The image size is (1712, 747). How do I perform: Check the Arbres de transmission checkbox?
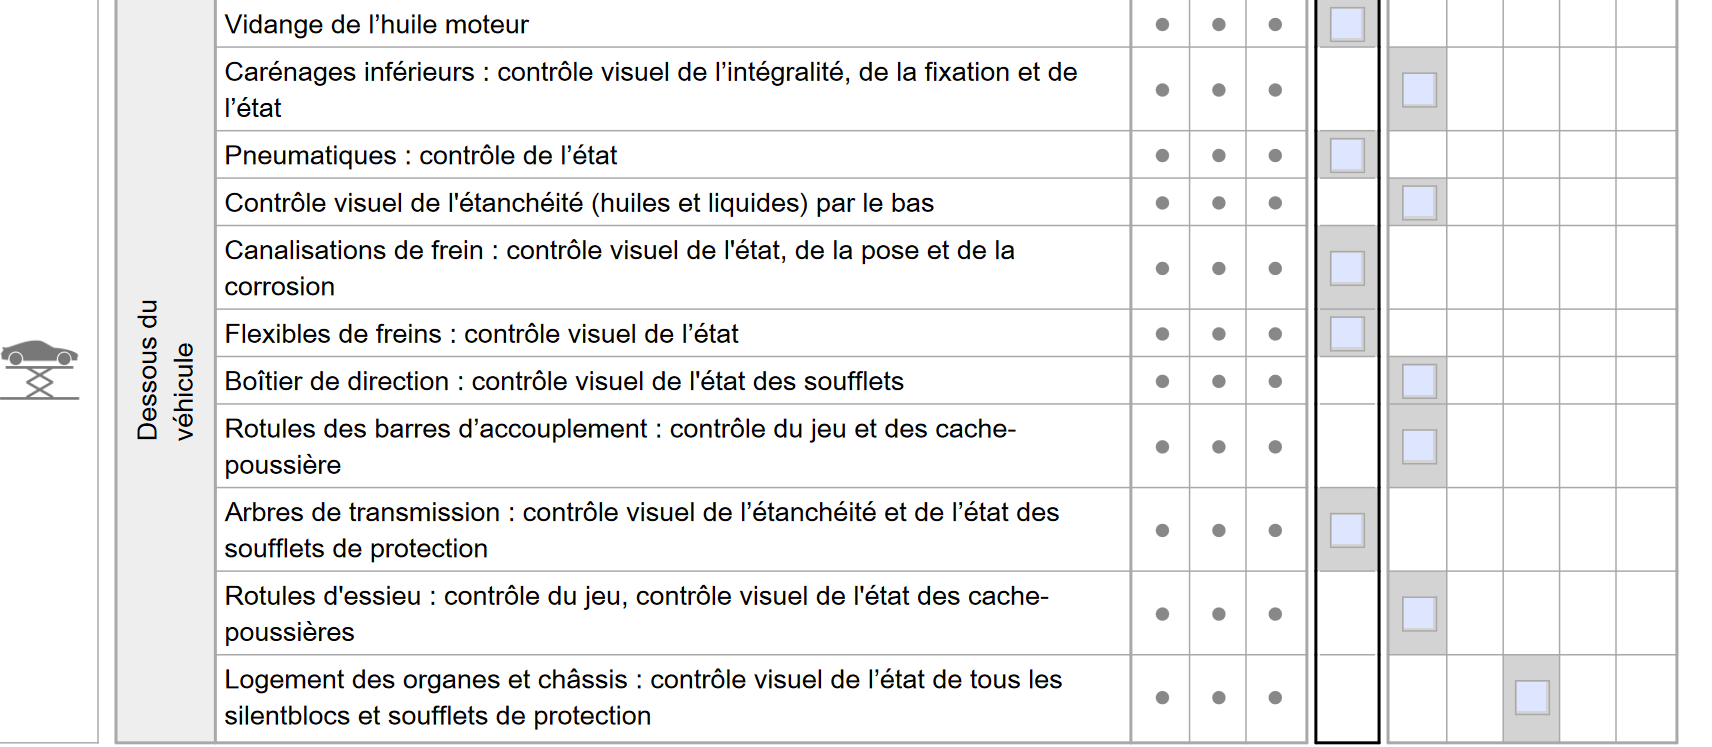click(x=1347, y=530)
